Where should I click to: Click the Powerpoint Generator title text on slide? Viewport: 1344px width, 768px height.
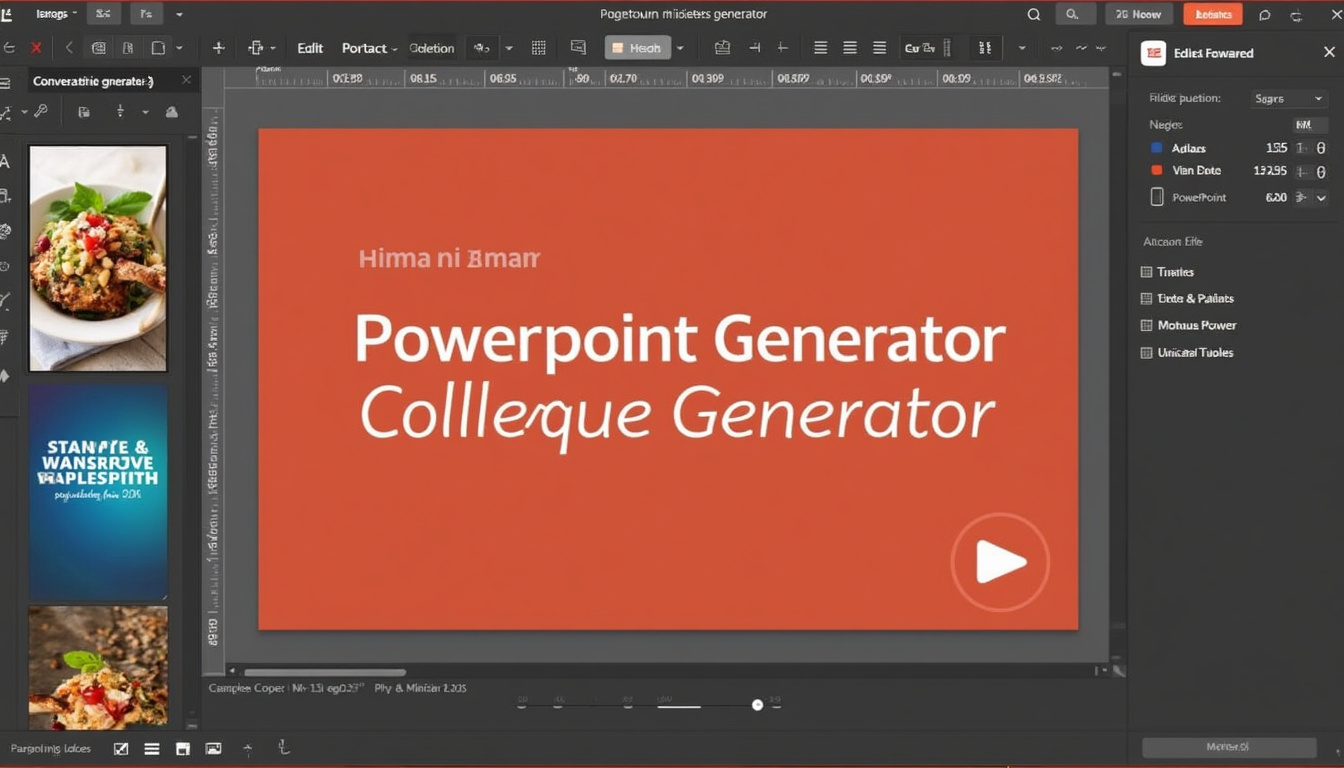[x=680, y=340]
